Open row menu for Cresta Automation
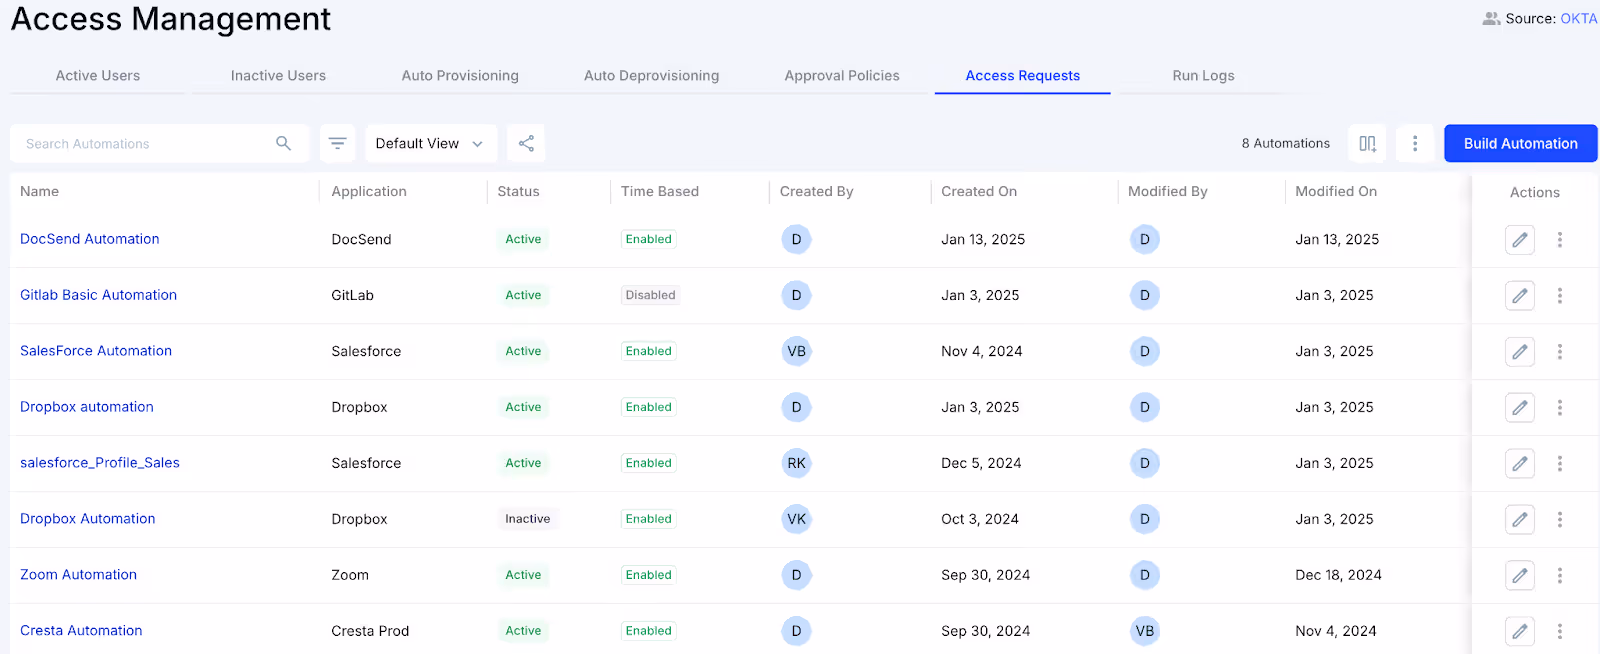The height and width of the screenshot is (654, 1600). click(x=1560, y=631)
